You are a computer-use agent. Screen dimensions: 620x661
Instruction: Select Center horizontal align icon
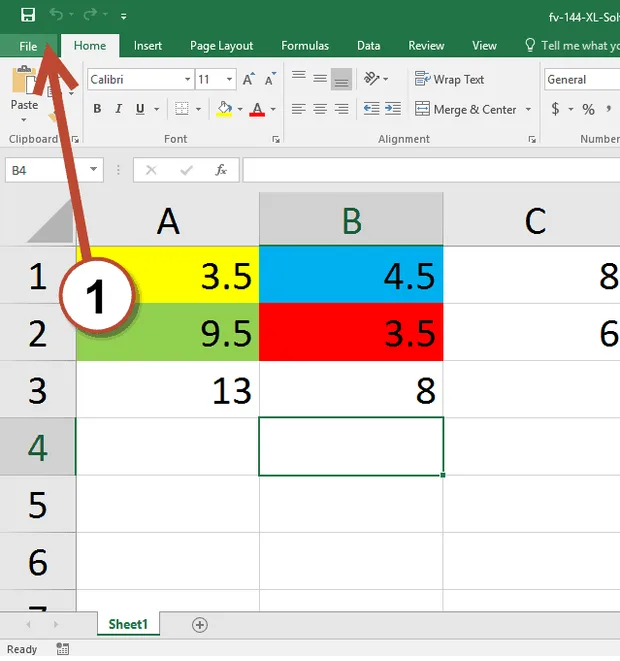[x=320, y=109]
